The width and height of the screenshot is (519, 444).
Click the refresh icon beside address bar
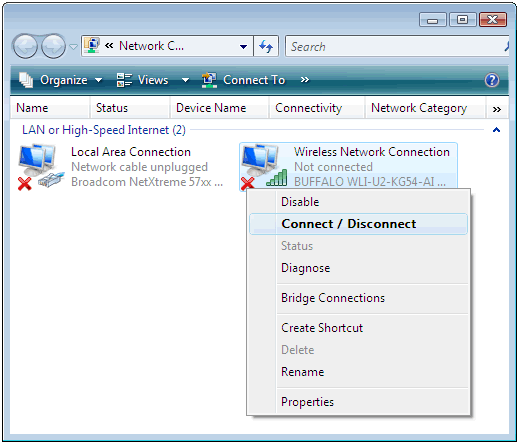coord(266,46)
